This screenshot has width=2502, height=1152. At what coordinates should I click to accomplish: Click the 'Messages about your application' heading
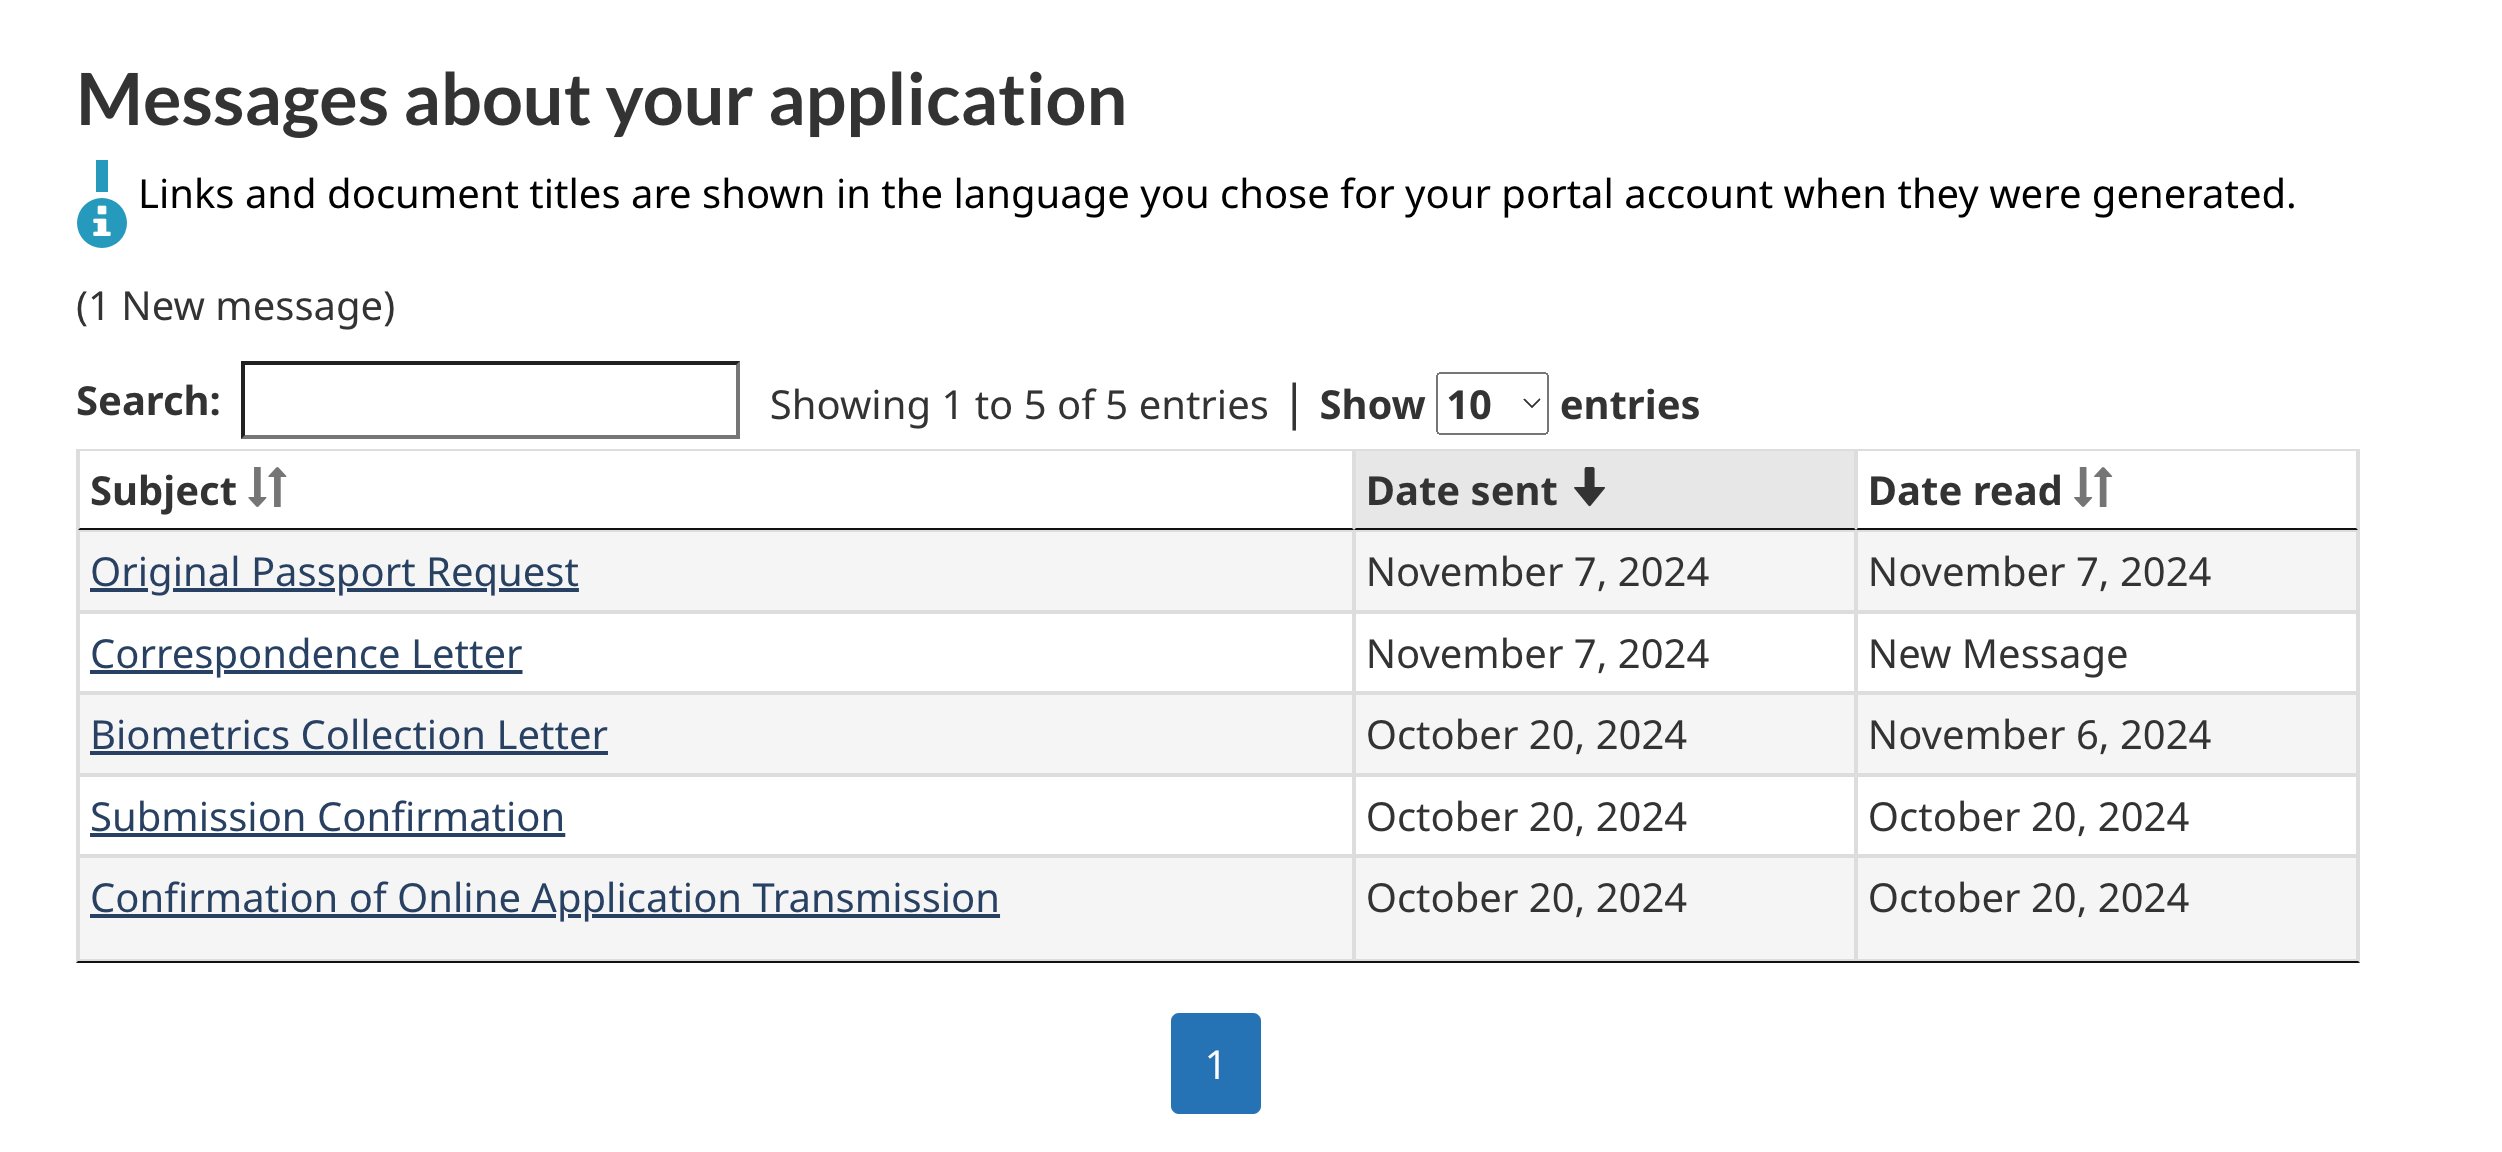pyautogui.click(x=601, y=100)
